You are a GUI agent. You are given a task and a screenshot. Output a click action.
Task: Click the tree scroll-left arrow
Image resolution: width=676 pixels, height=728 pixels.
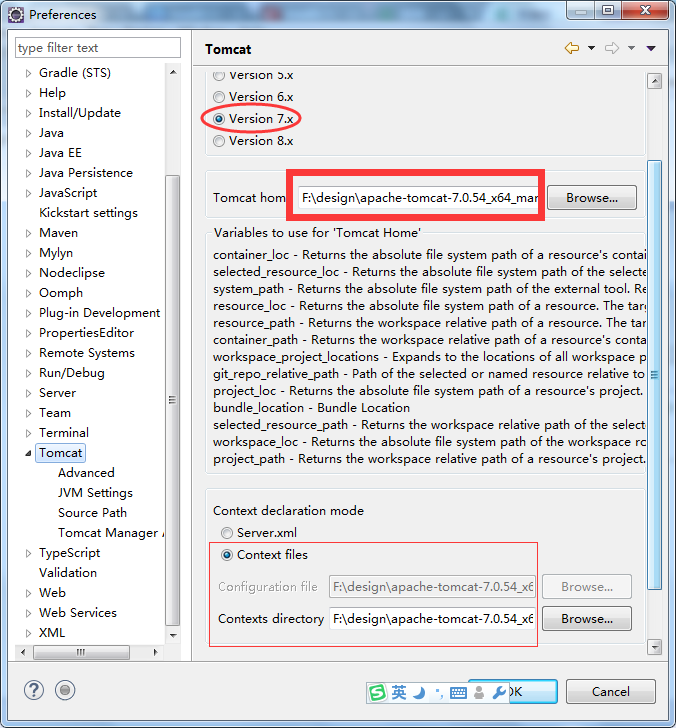point(23,652)
